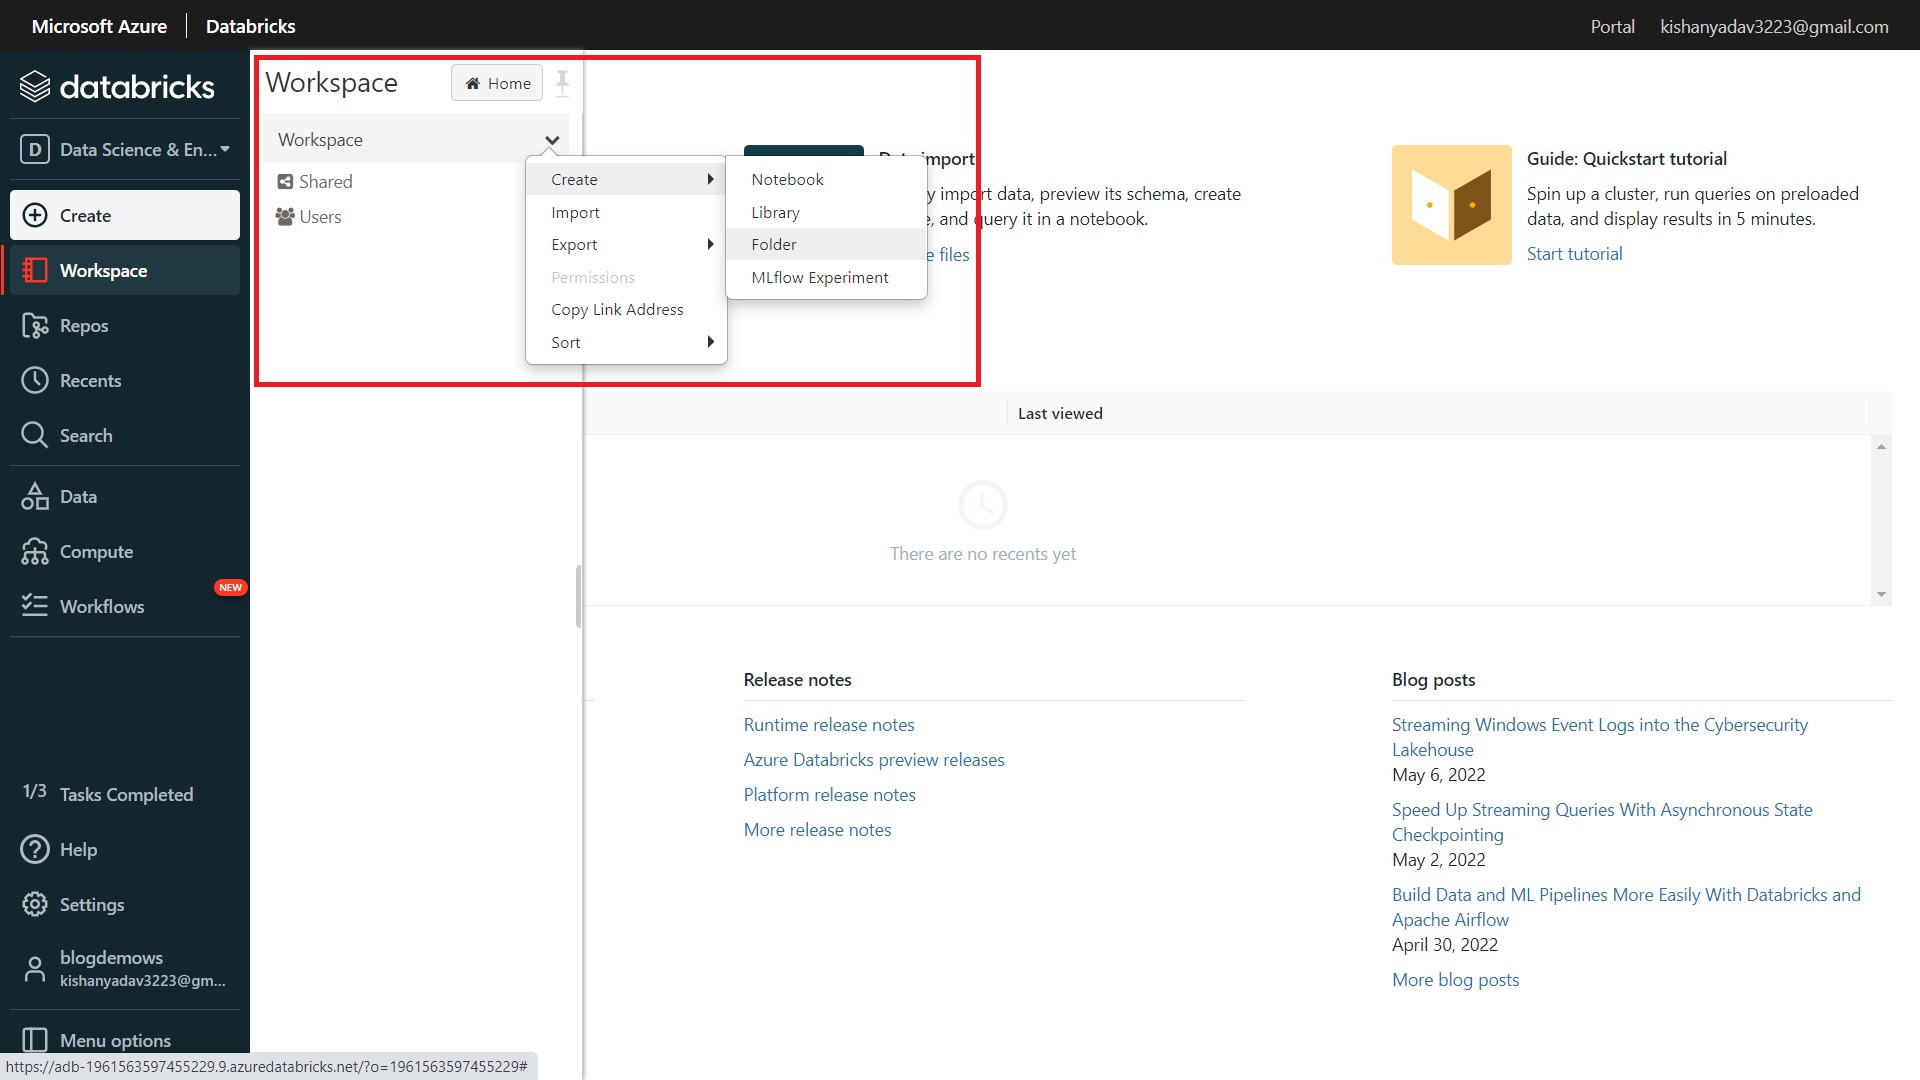Open More release notes link
1920x1080 pixels.
[817, 829]
